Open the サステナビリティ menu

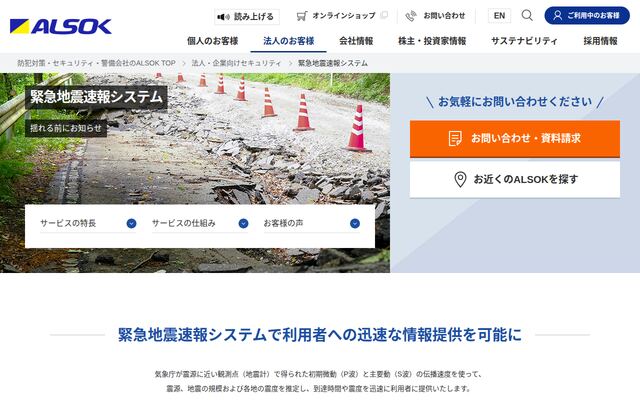(x=524, y=41)
